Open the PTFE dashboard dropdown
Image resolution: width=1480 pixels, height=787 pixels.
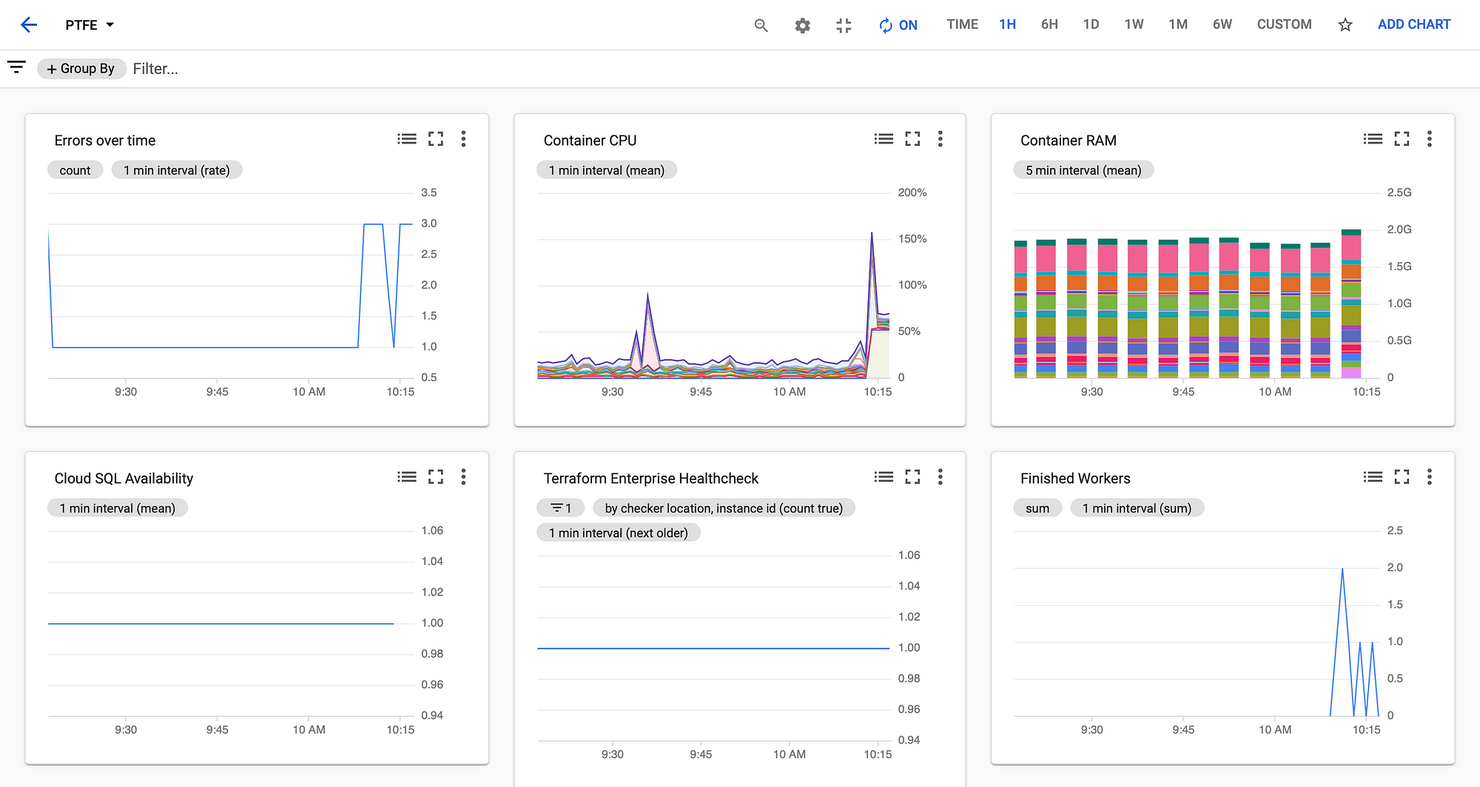coord(89,24)
